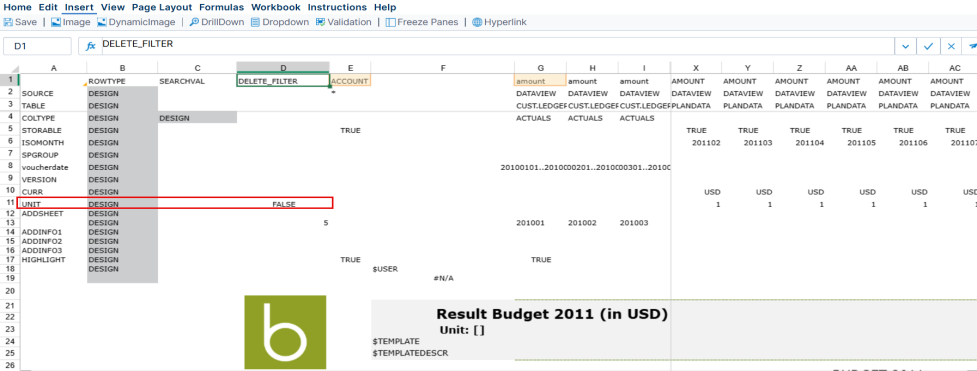Confirm the formula with the checkmark icon

[x=928, y=46]
